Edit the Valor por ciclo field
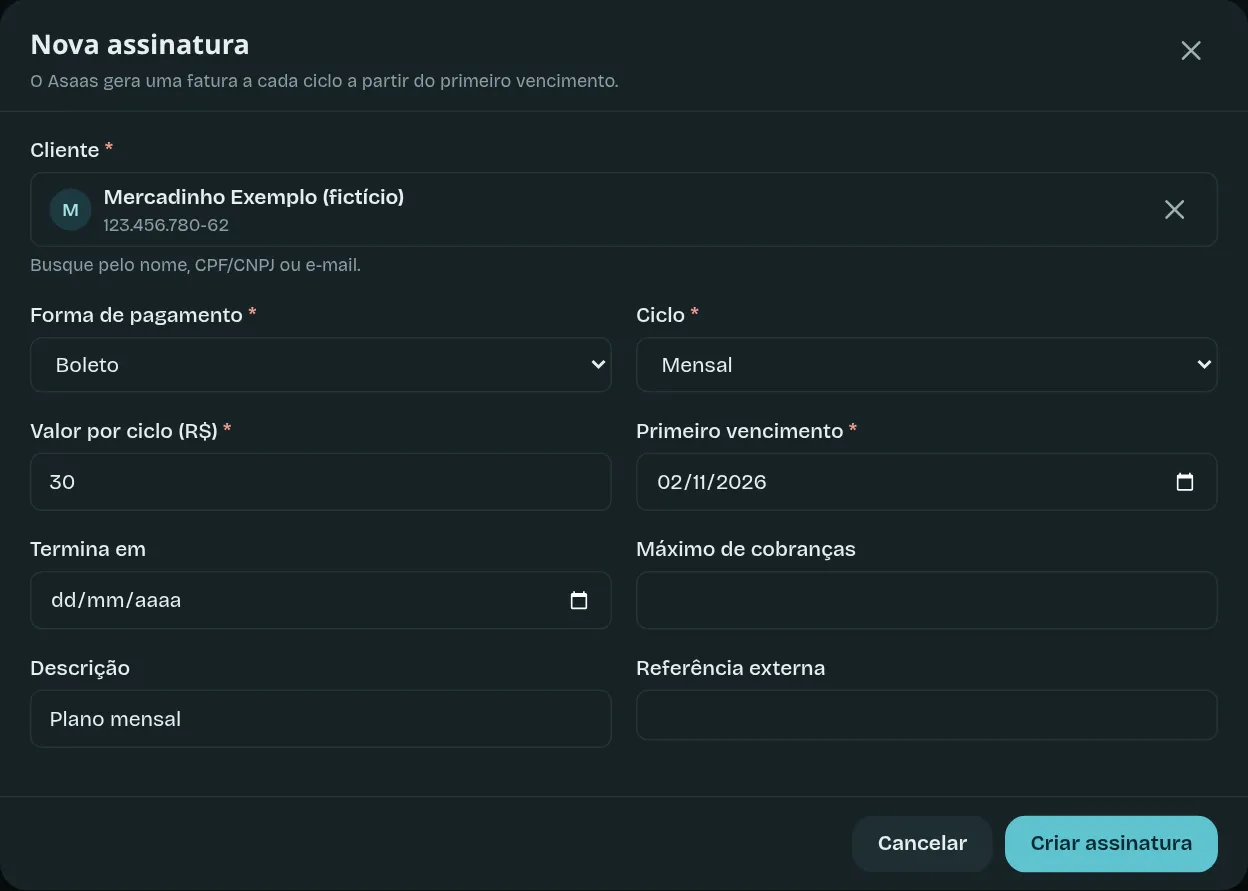Image resolution: width=1248 pixels, height=891 pixels. click(x=321, y=482)
